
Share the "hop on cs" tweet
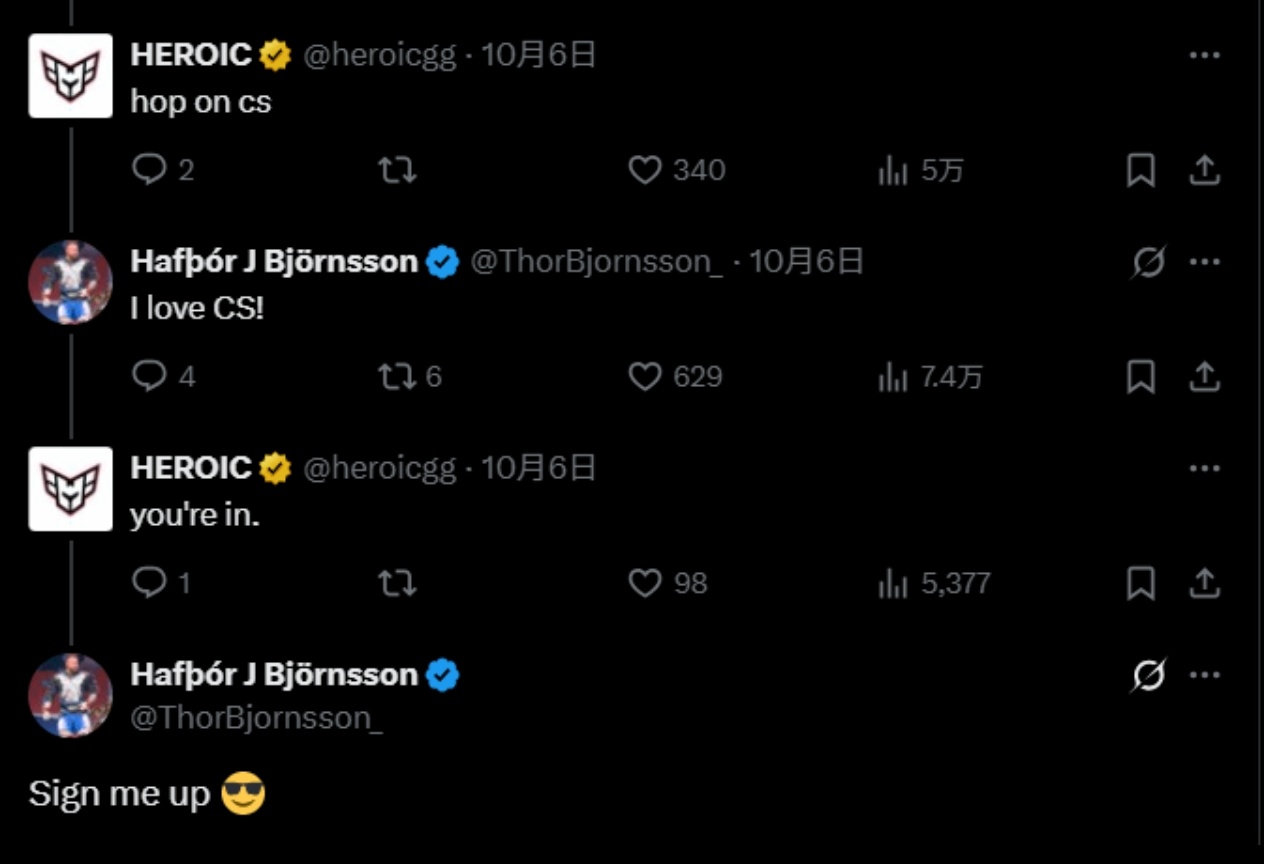point(1205,171)
